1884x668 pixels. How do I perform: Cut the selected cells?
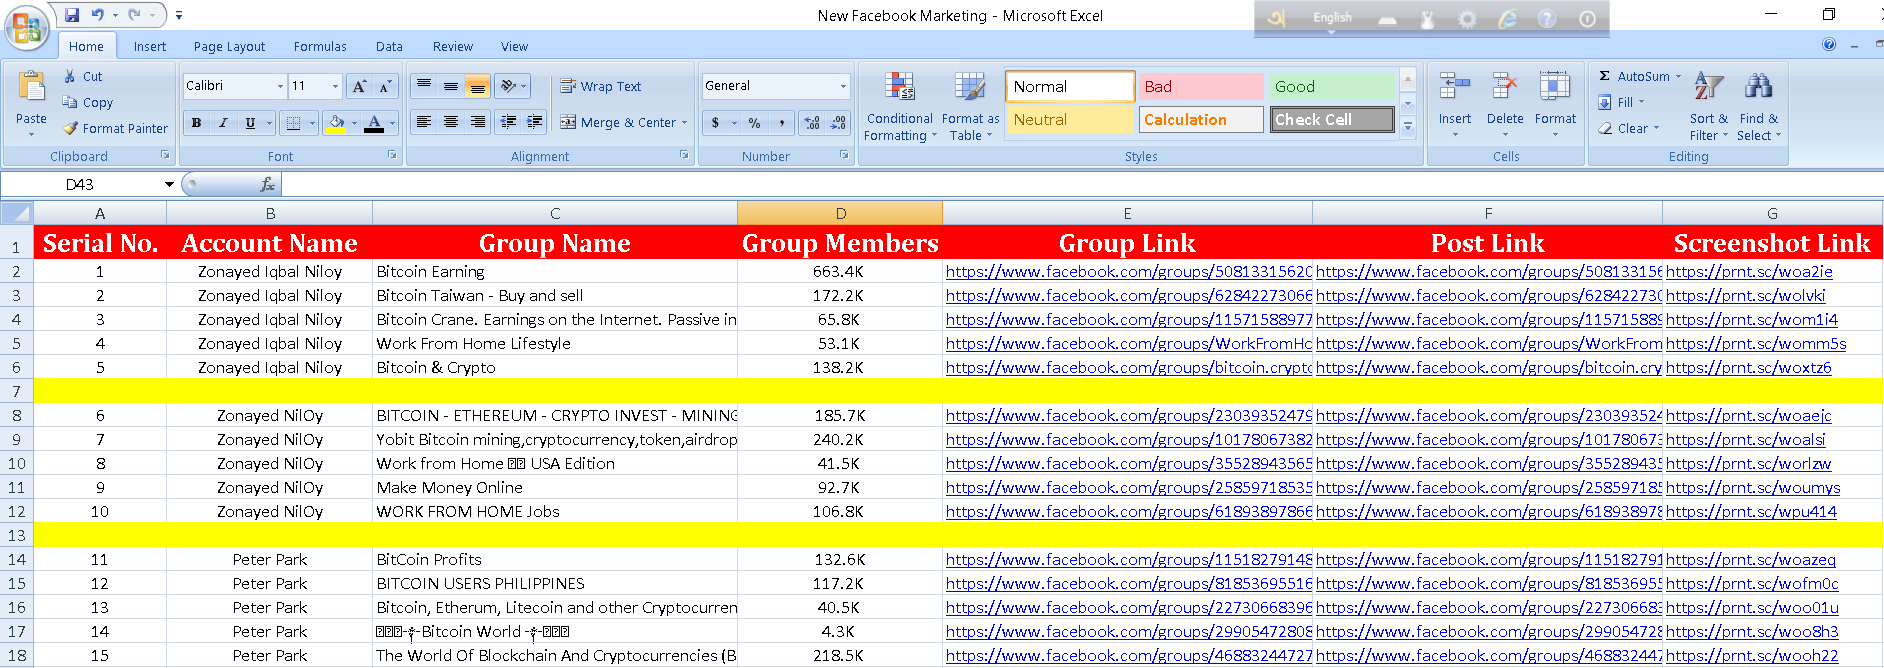point(83,76)
